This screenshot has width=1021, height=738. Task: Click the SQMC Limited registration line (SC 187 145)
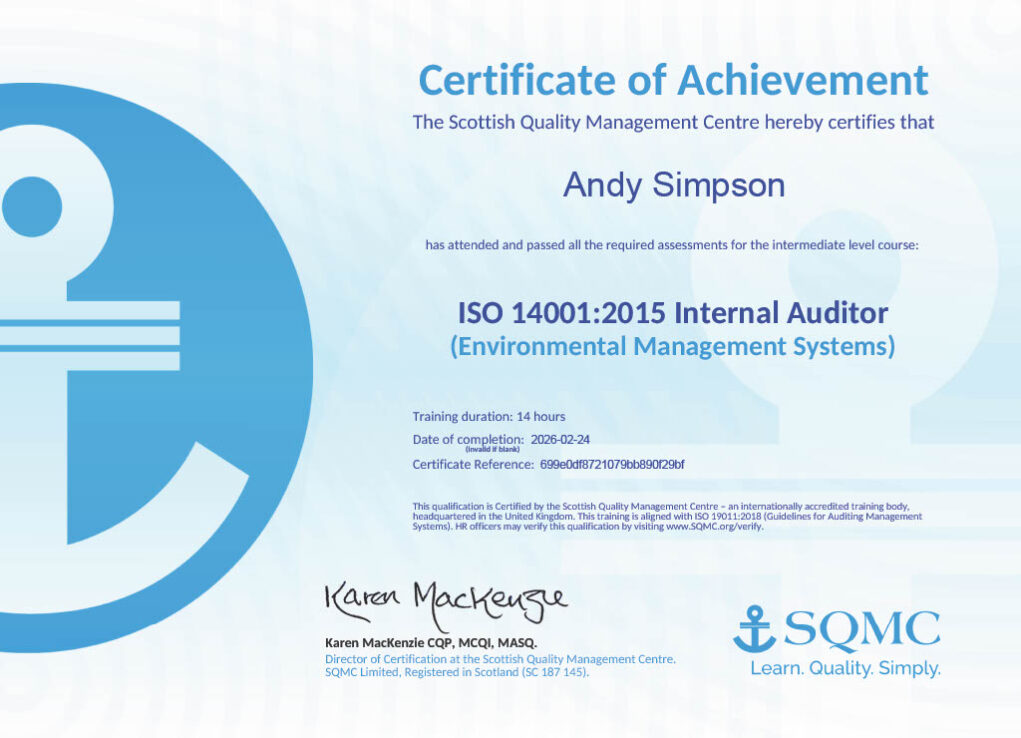pyautogui.click(x=457, y=672)
